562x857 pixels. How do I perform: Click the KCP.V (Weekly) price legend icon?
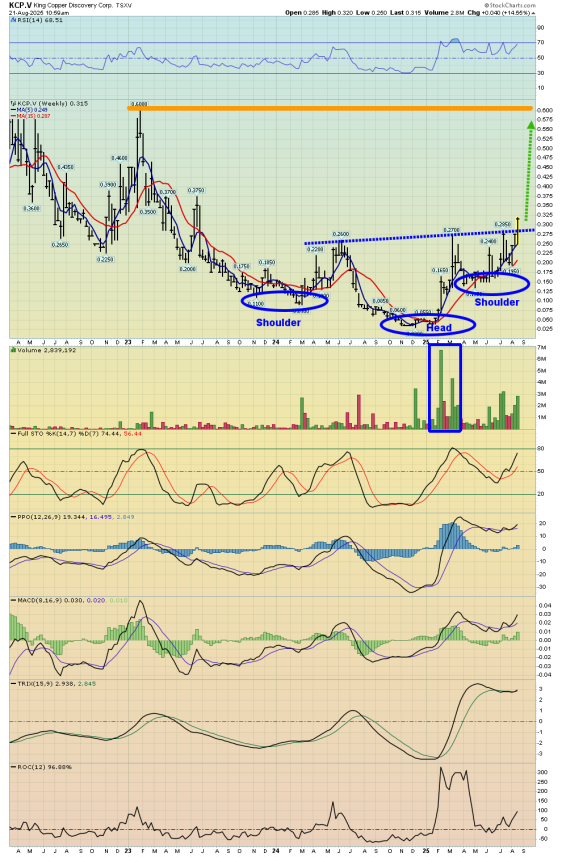click(x=14, y=103)
